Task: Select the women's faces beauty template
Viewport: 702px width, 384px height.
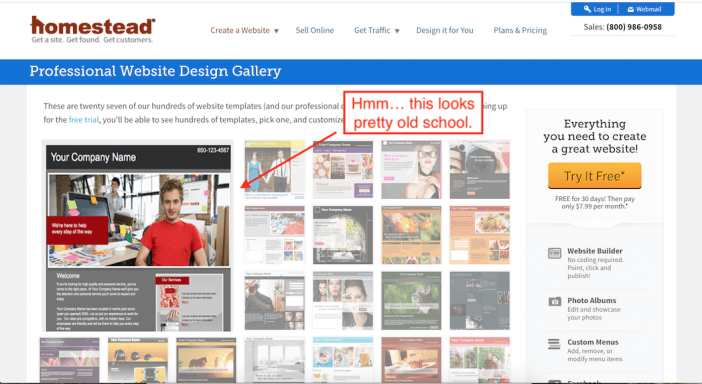Action: [x=343, y=300]
